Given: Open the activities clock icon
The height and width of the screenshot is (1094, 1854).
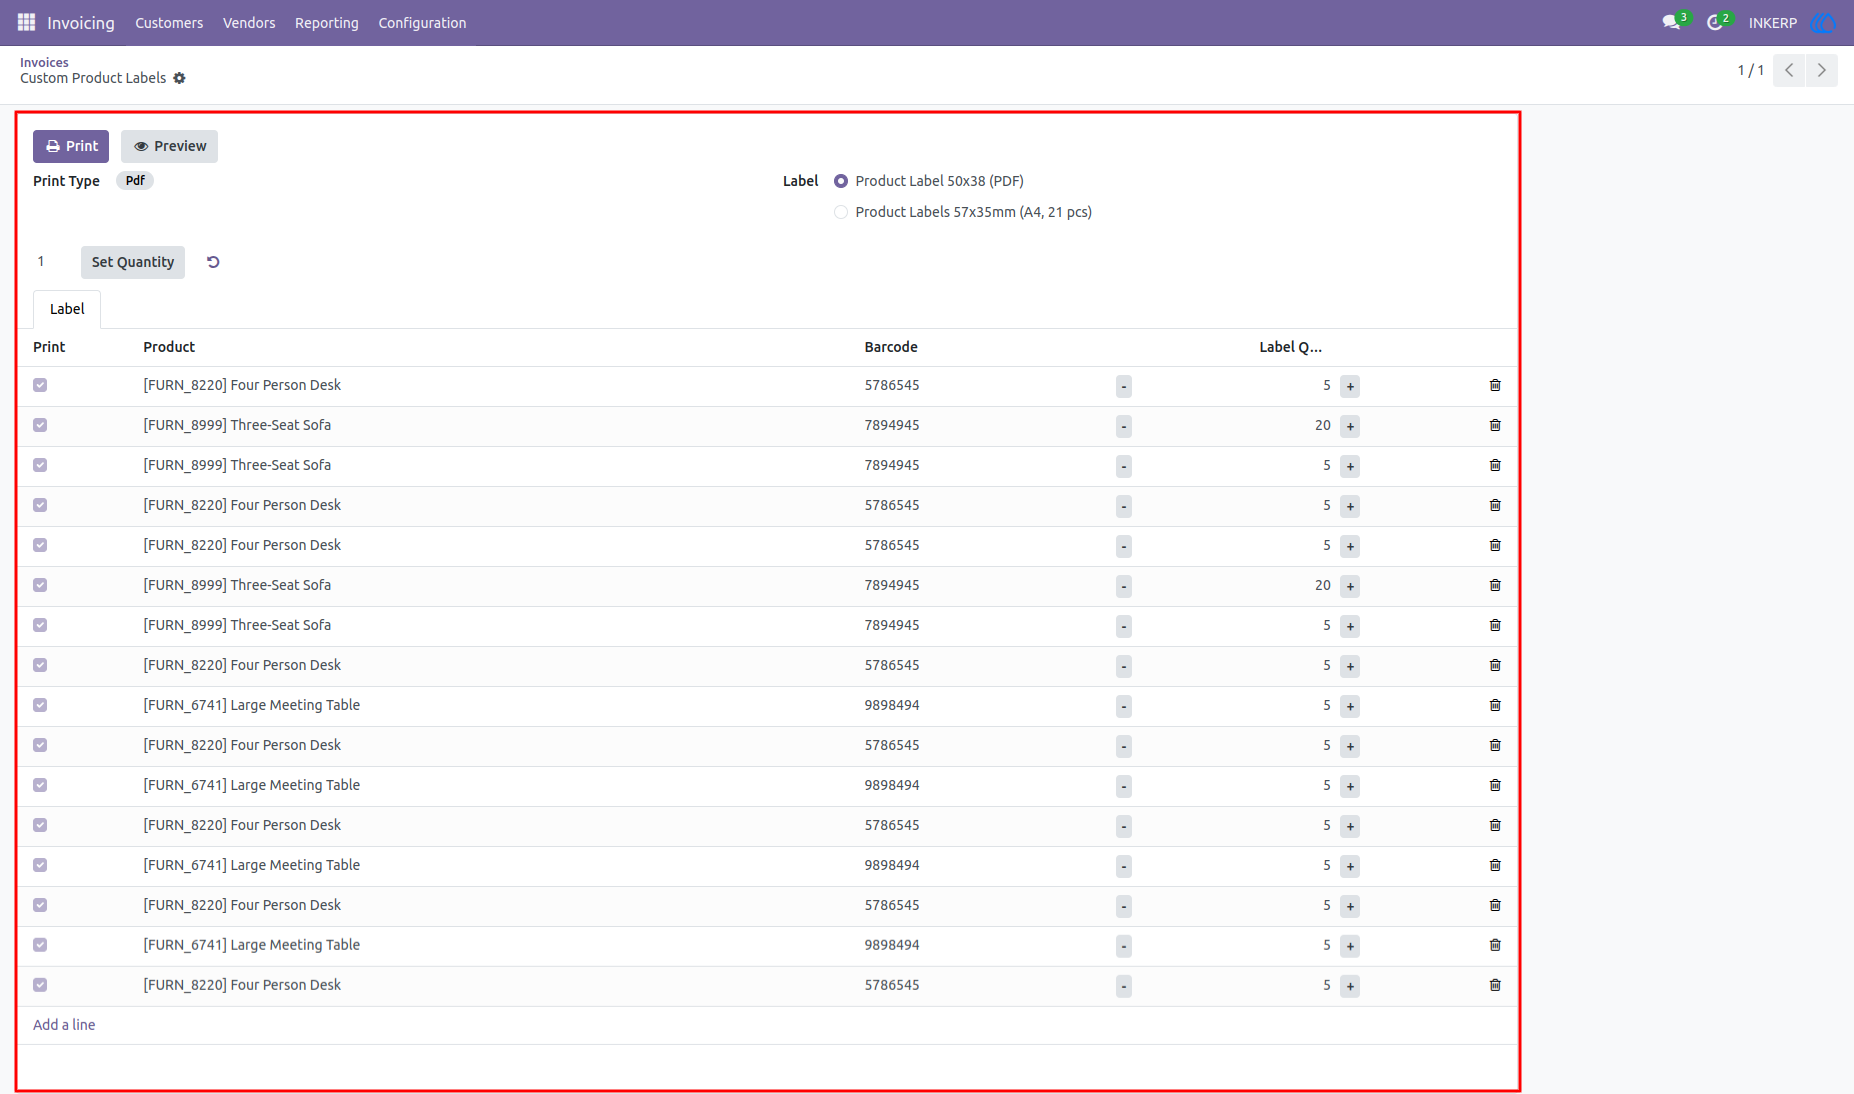Looking at the screenshot, I should (x=1715, y=22).
